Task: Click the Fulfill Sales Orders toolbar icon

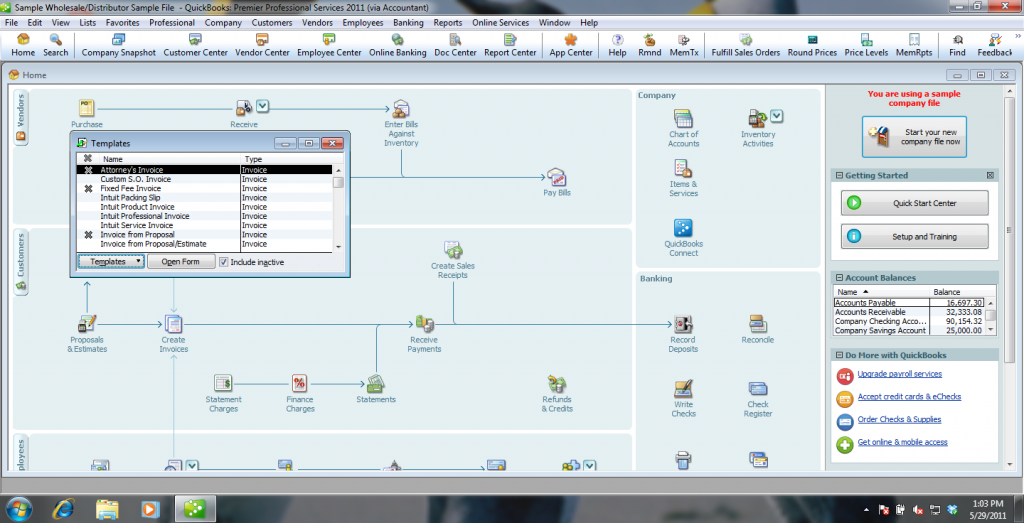Action: (x=745, y=45)
